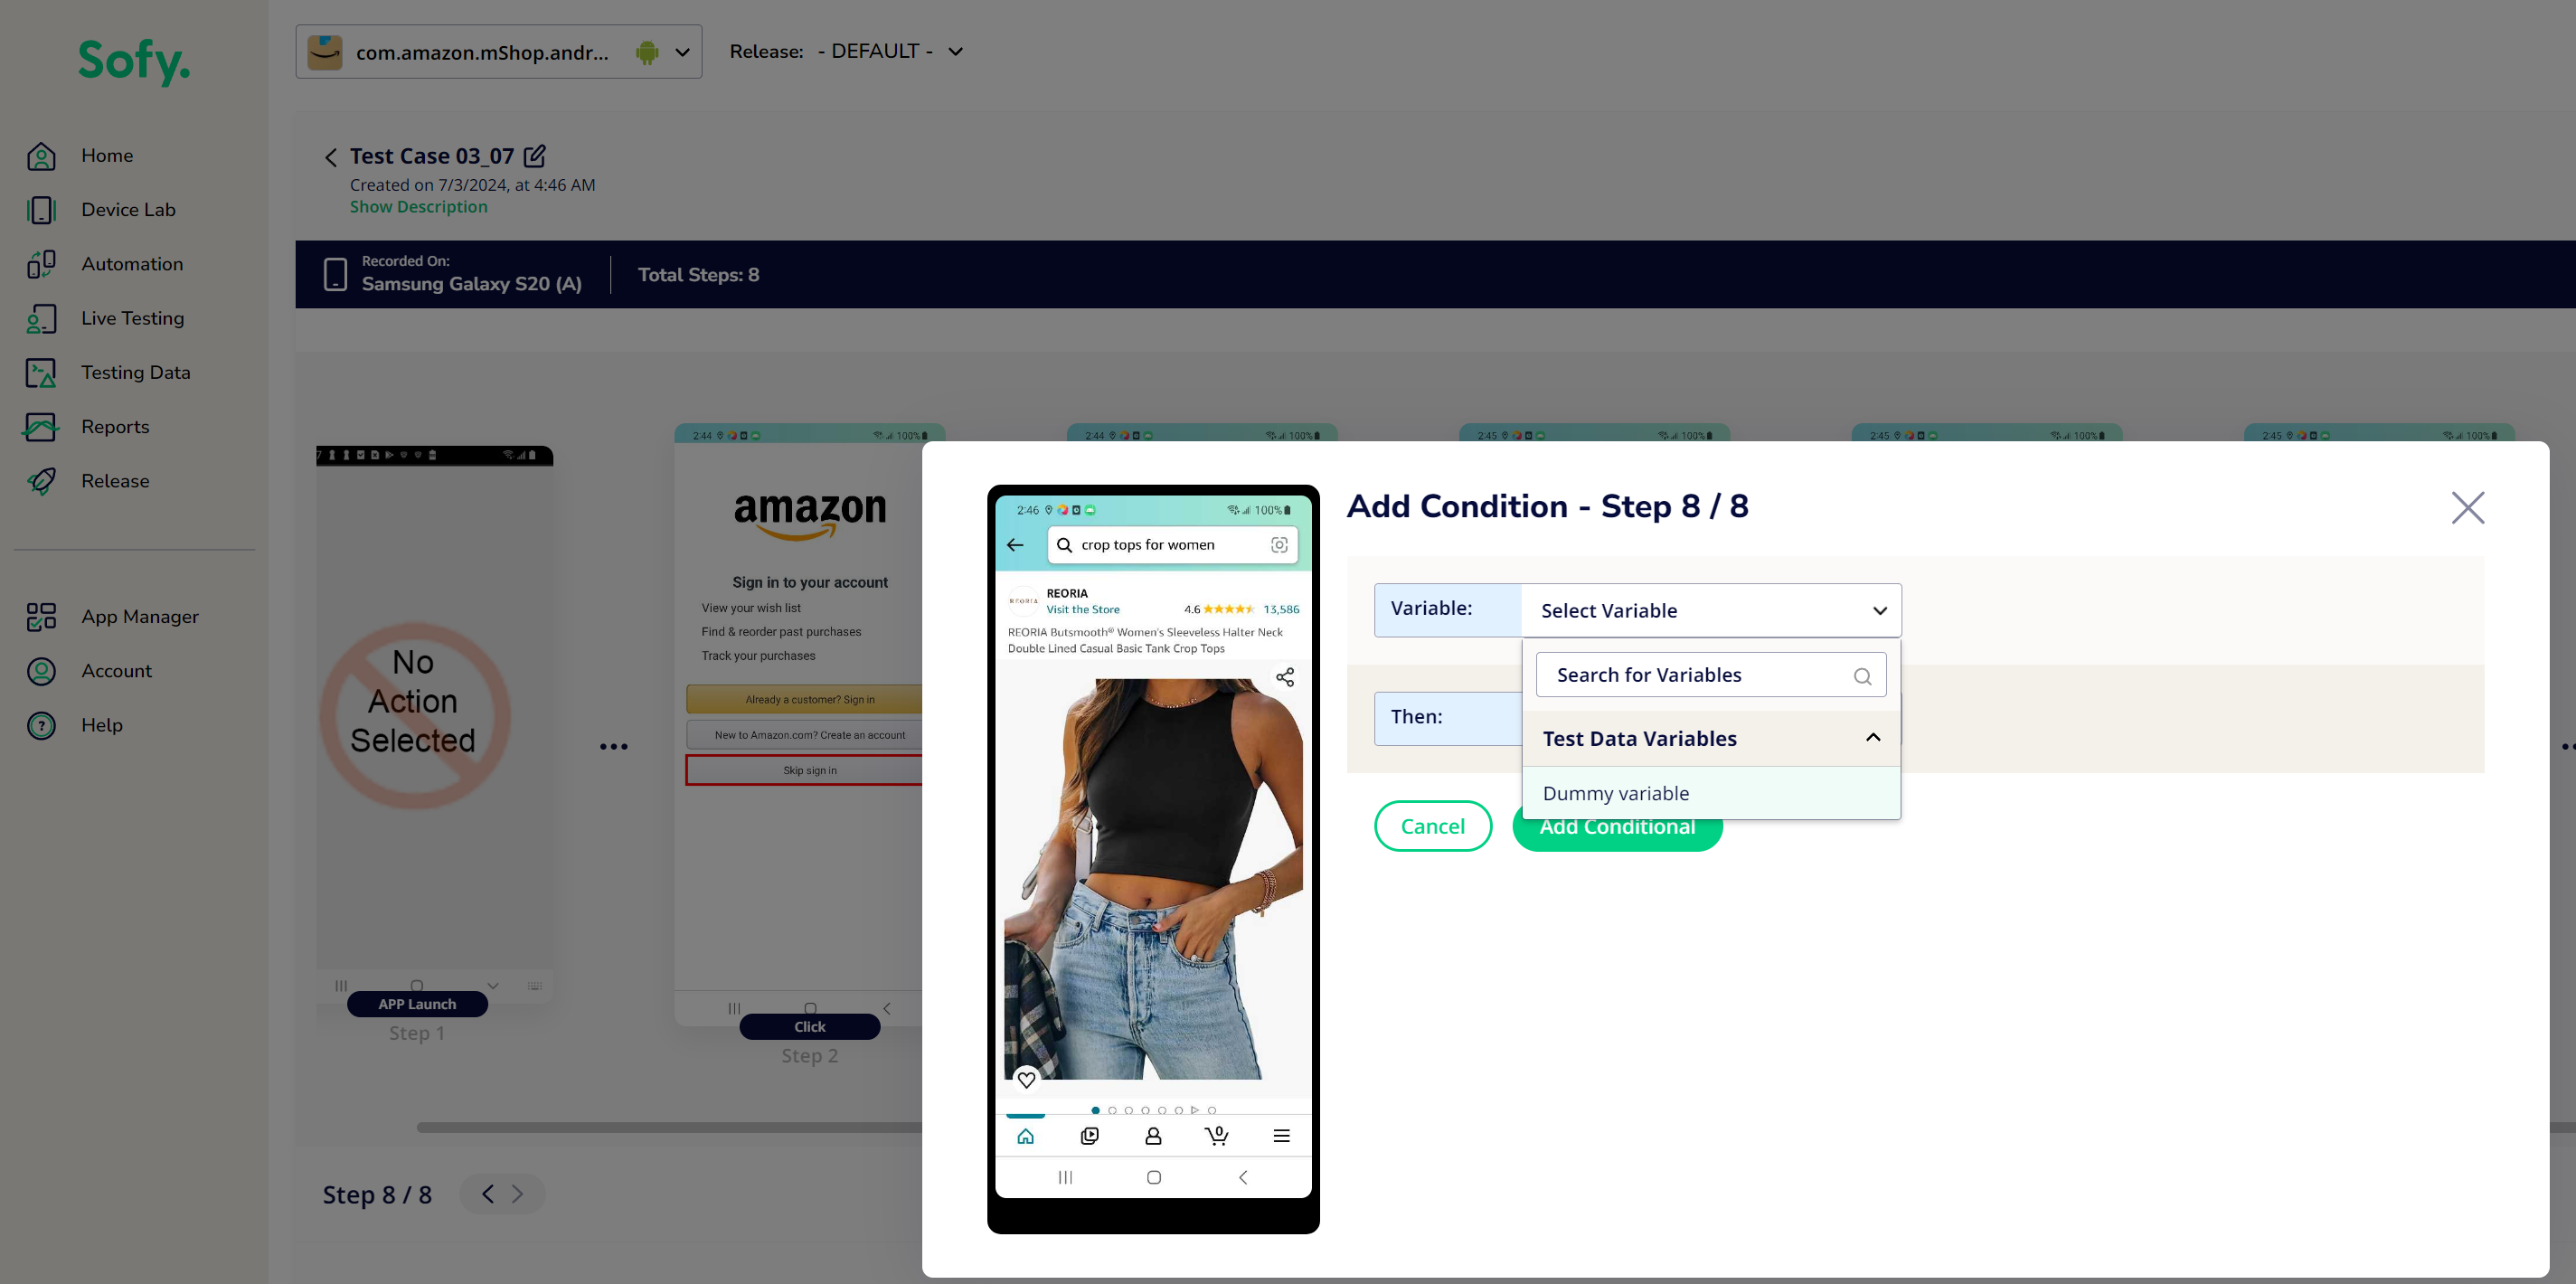Open Device Lab section
Image resolution: width=2576 pixels, height=1284 pixels.
click(128, 209)
